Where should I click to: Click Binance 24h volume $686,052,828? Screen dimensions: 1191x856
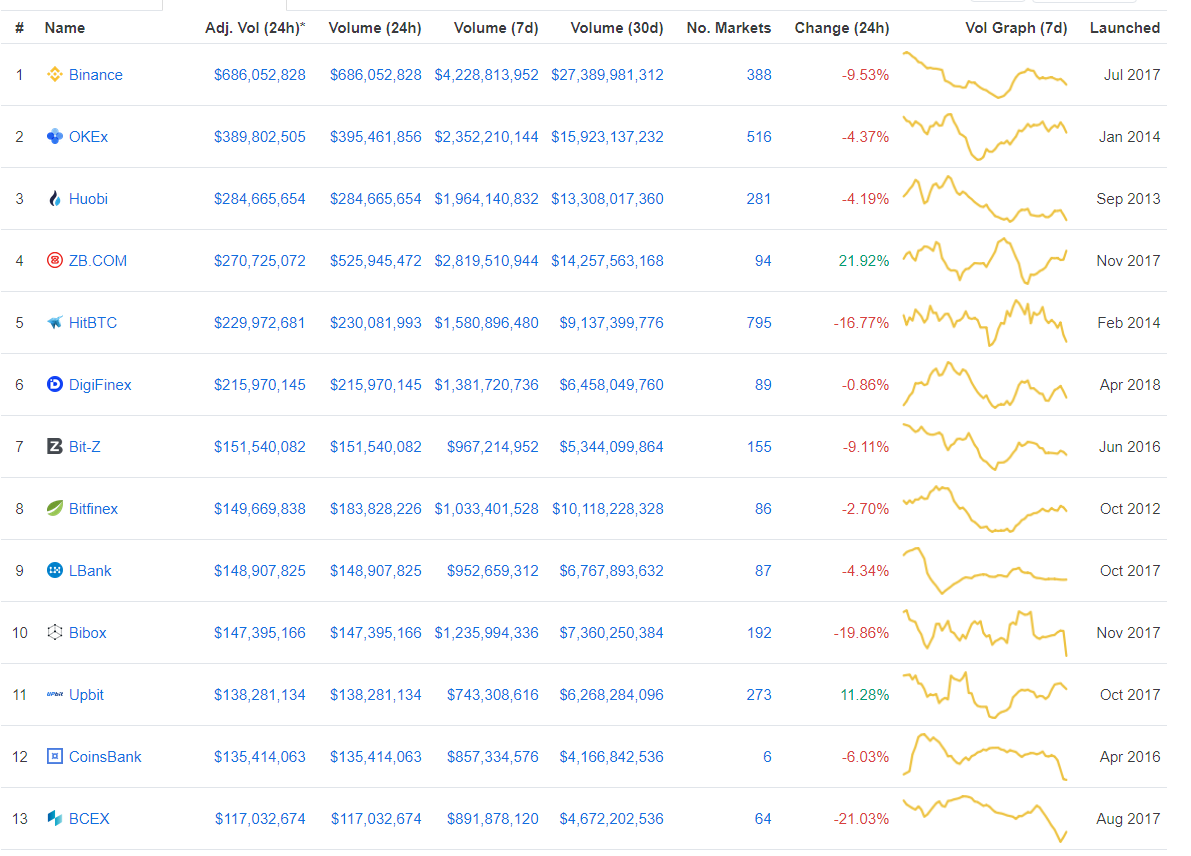pos(375,75)
